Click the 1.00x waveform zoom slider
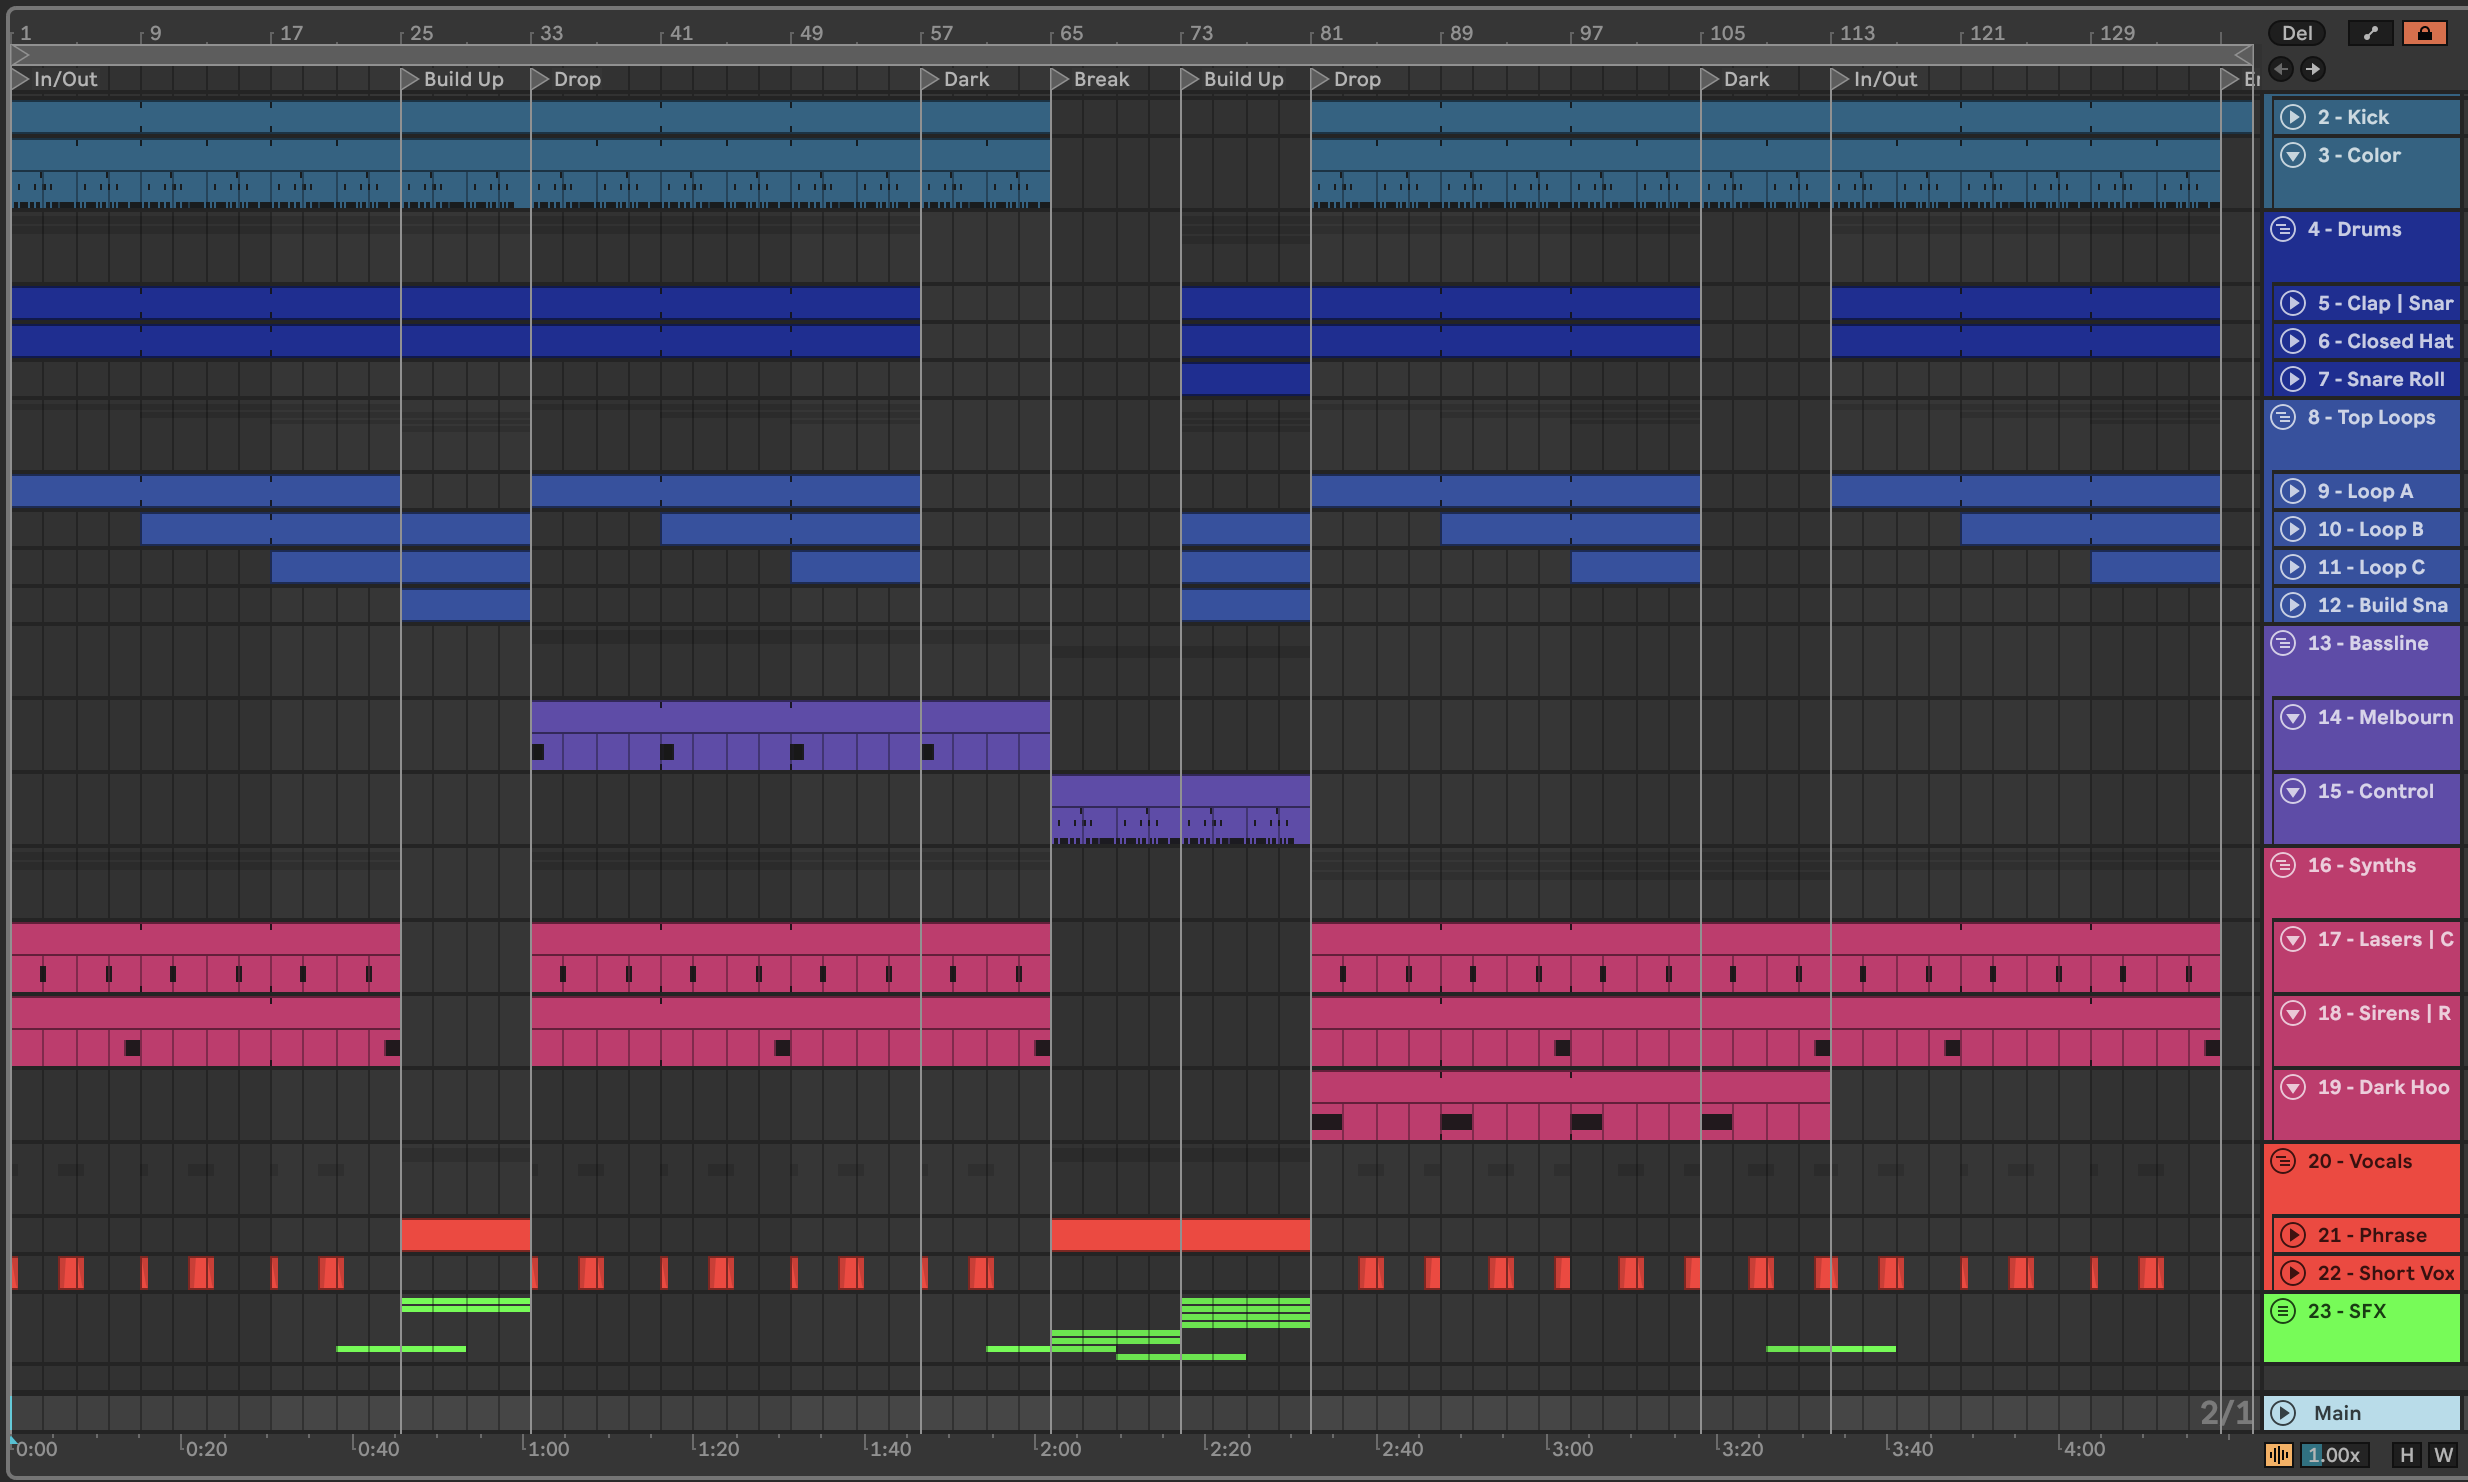Image resolution: width=2468 pixels, height=1482 pixels. [2333, 1455]
